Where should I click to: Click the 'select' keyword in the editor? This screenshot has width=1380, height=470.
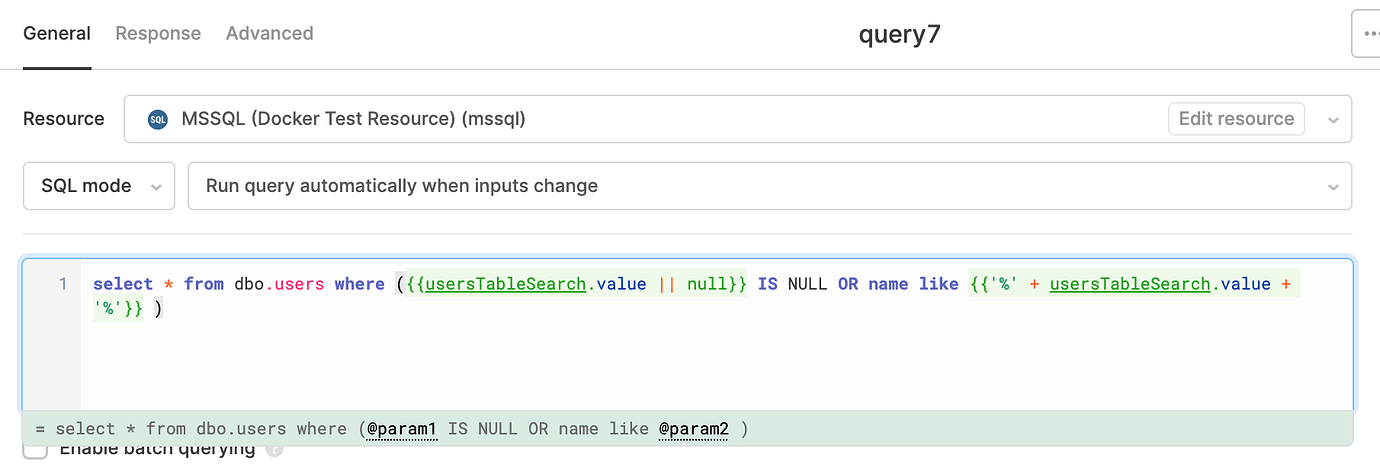[123, 284]
